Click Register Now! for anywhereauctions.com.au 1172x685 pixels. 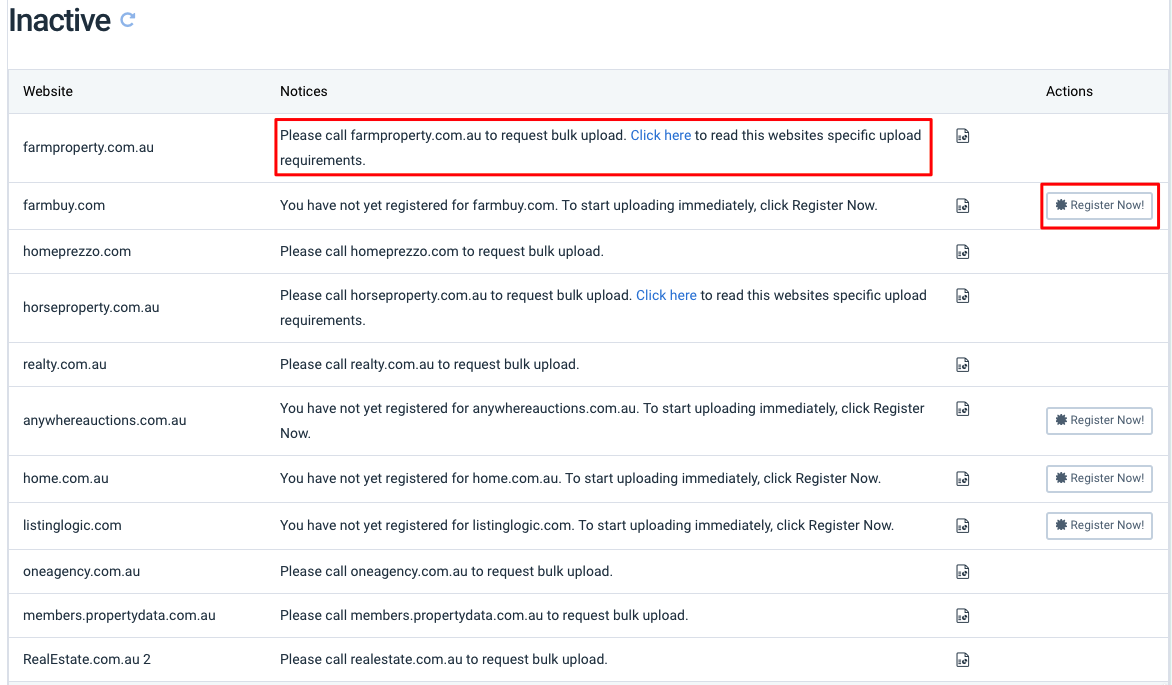click(x=1099, y=420)
